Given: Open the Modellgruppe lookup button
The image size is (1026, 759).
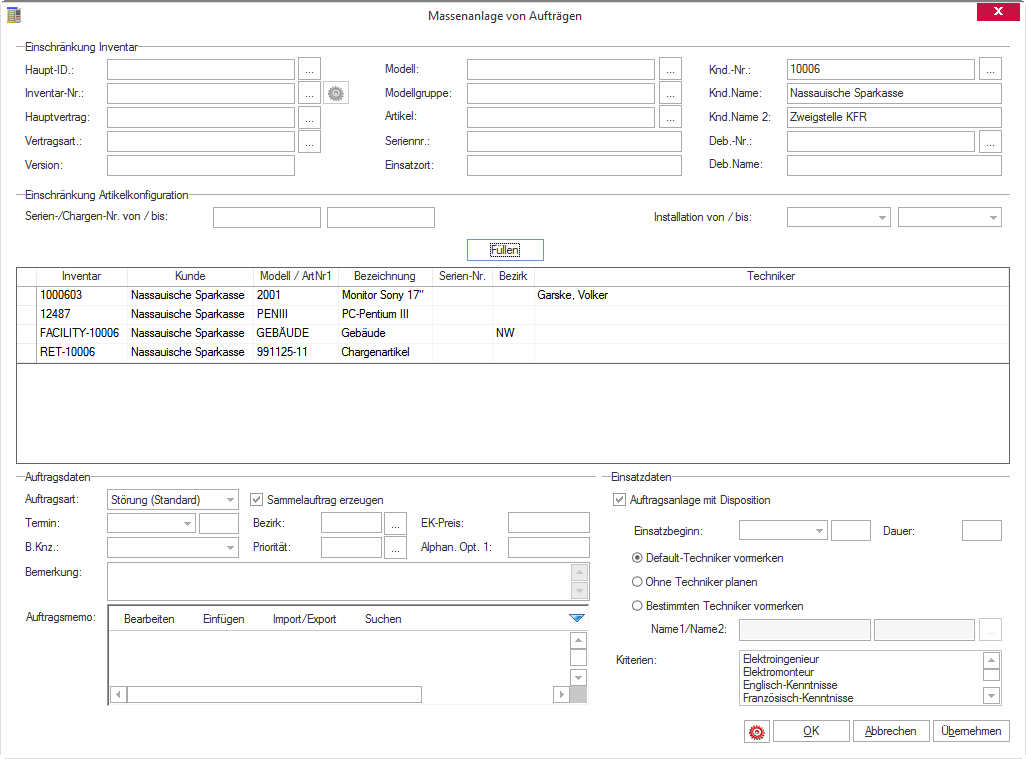Looking at the screenshot, I should [x=670, y=94].
